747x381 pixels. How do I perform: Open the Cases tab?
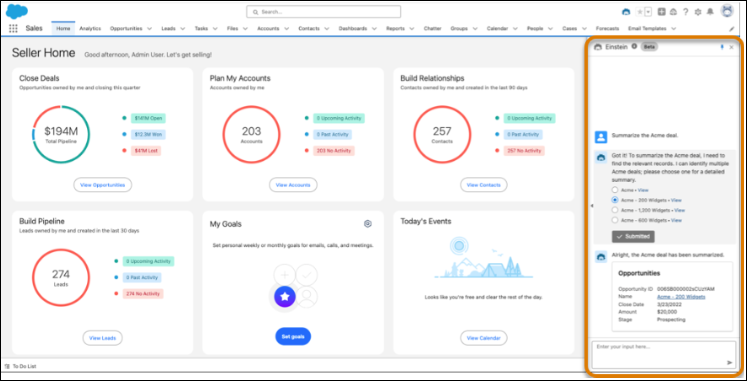569,29
